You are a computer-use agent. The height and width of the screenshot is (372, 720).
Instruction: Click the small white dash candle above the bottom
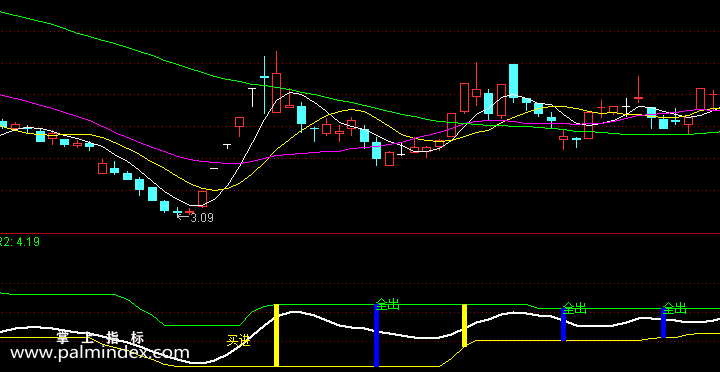click(214, 169)
